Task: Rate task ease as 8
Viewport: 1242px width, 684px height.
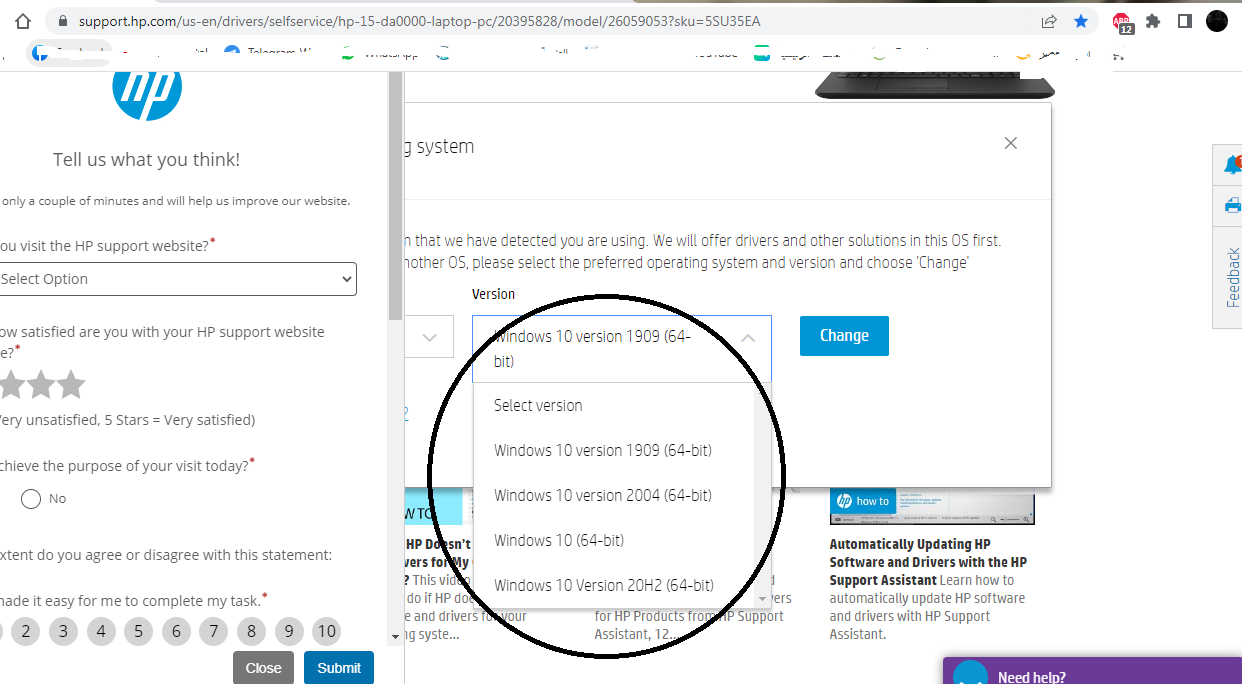Action: (x=252, y=631)
